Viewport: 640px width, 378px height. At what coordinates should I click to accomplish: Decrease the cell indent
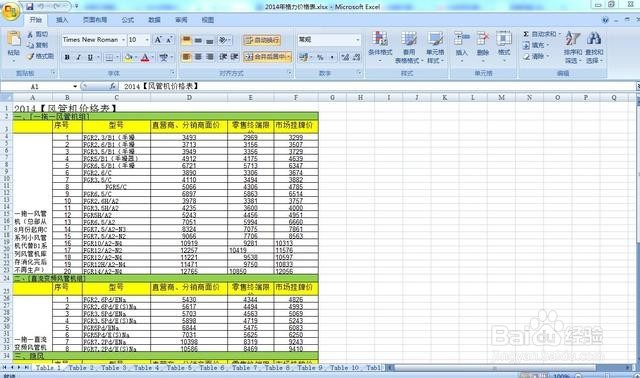(223, 57)
